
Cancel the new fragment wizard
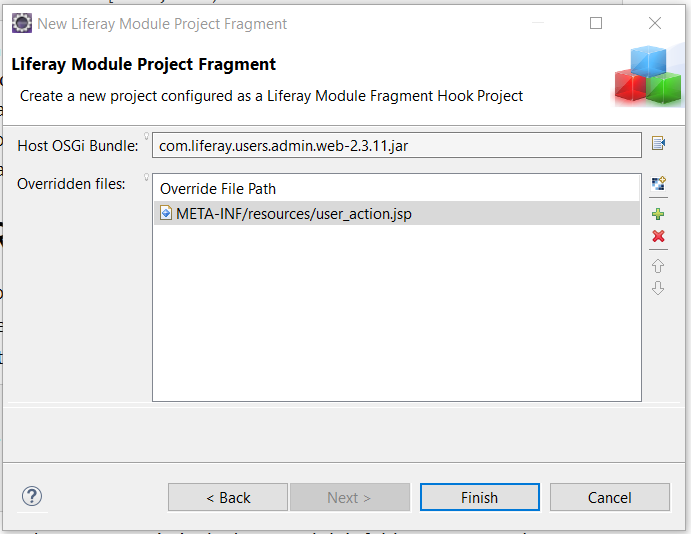(609, 497)
